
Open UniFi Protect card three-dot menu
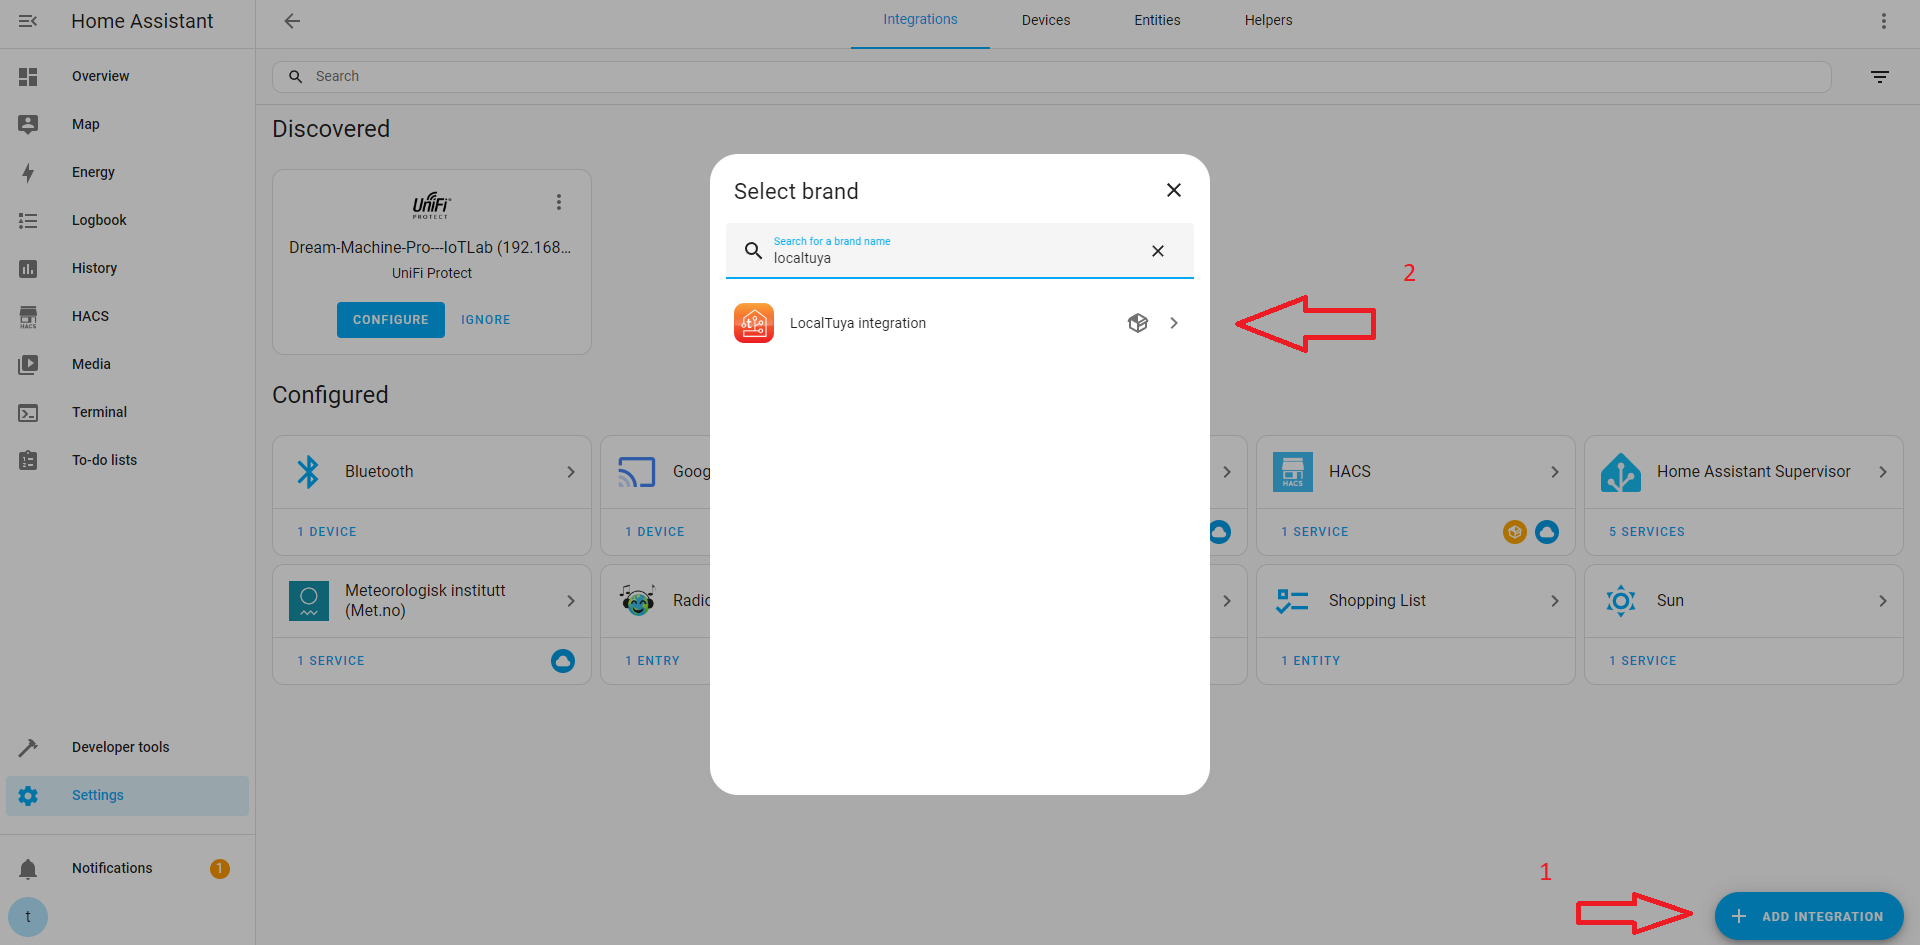click(559, 203)
